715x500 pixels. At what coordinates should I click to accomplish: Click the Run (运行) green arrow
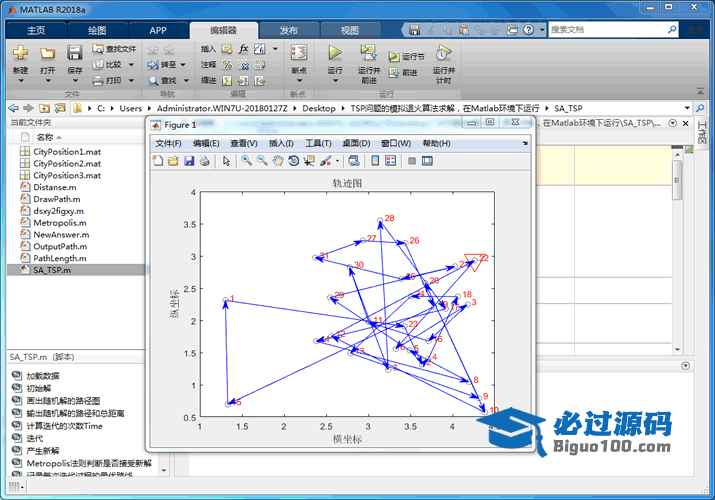tap(335, 53)
